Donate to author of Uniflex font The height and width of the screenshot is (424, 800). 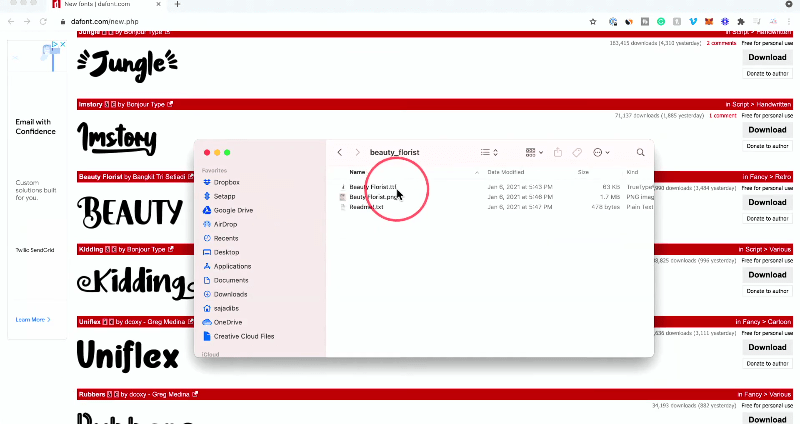(x=767, y=363)
